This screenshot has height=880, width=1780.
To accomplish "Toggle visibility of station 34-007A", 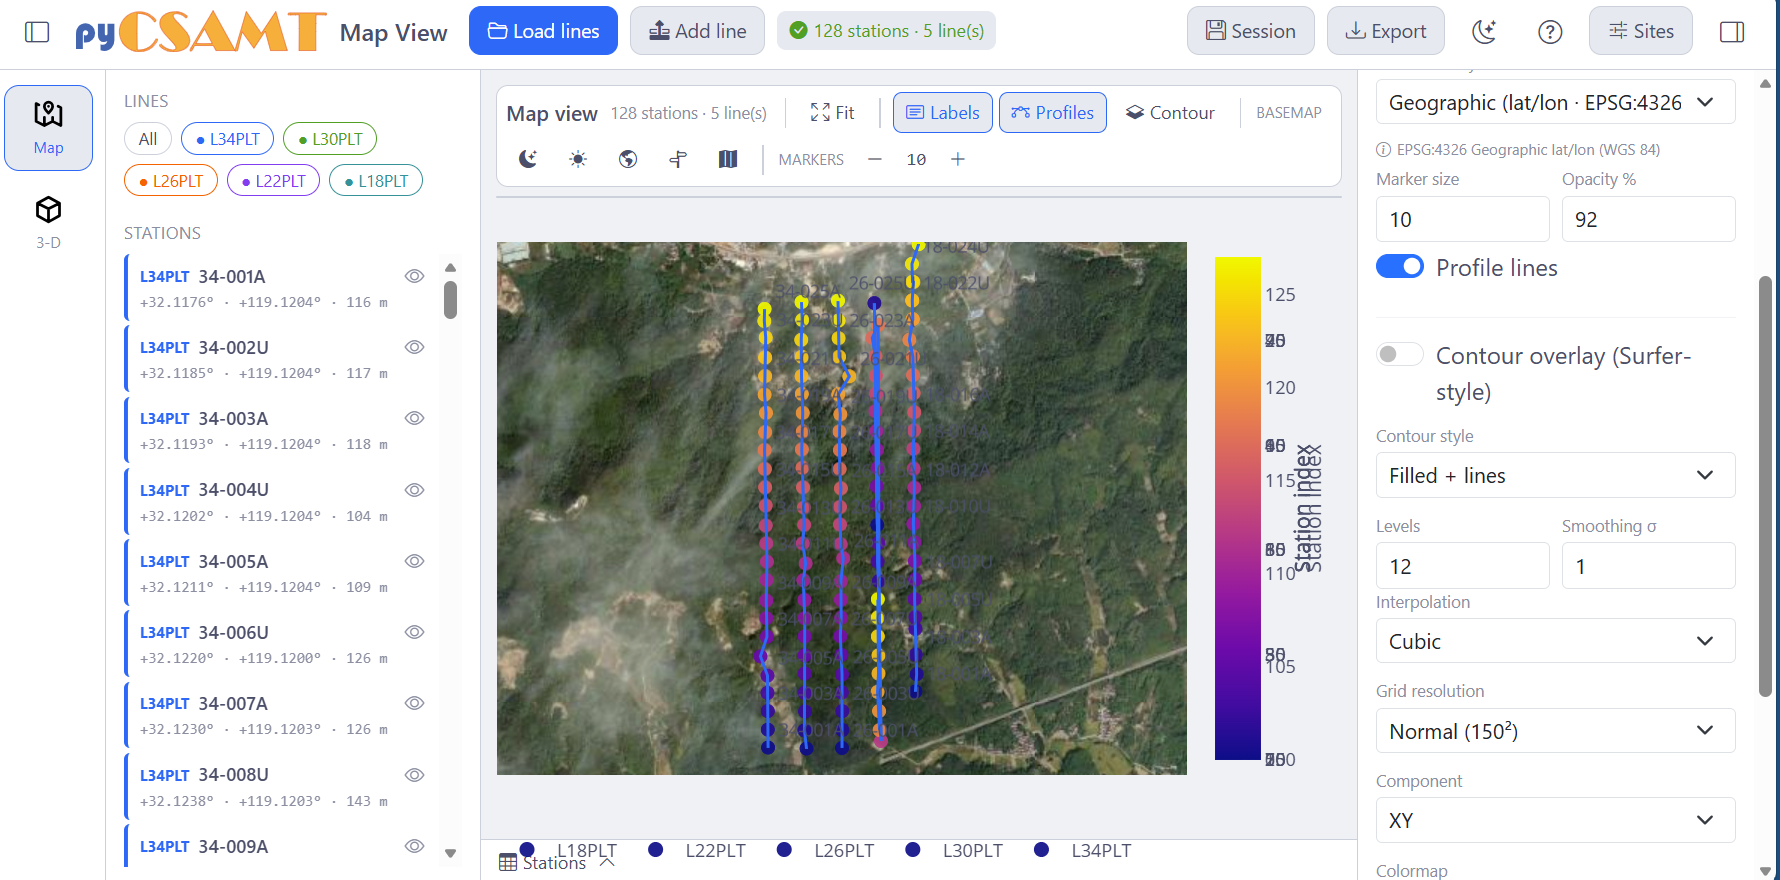I will coord(414,703).
